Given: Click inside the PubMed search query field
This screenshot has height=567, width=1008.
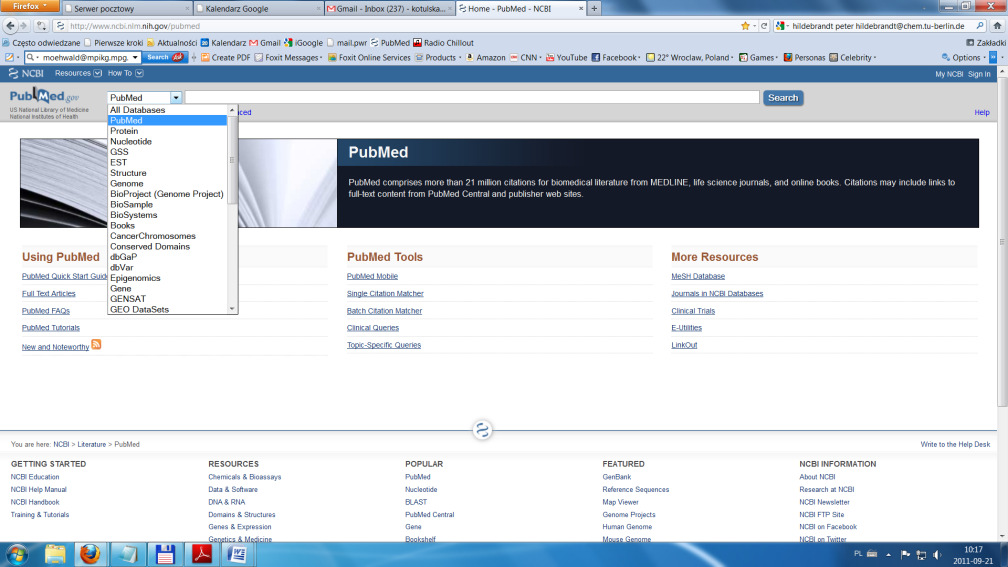Looking at the screenshot, I should click(x=472, y=98).
